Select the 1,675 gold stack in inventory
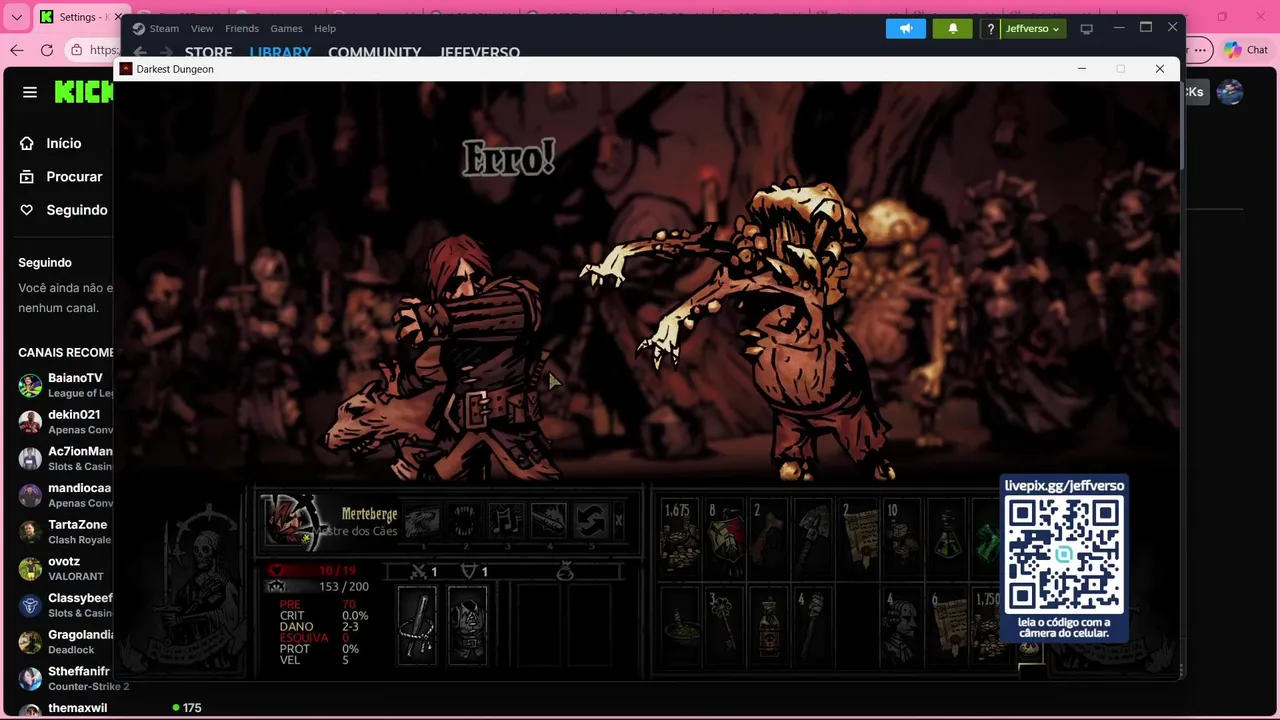1280x720 pixels. coord(679,536)
